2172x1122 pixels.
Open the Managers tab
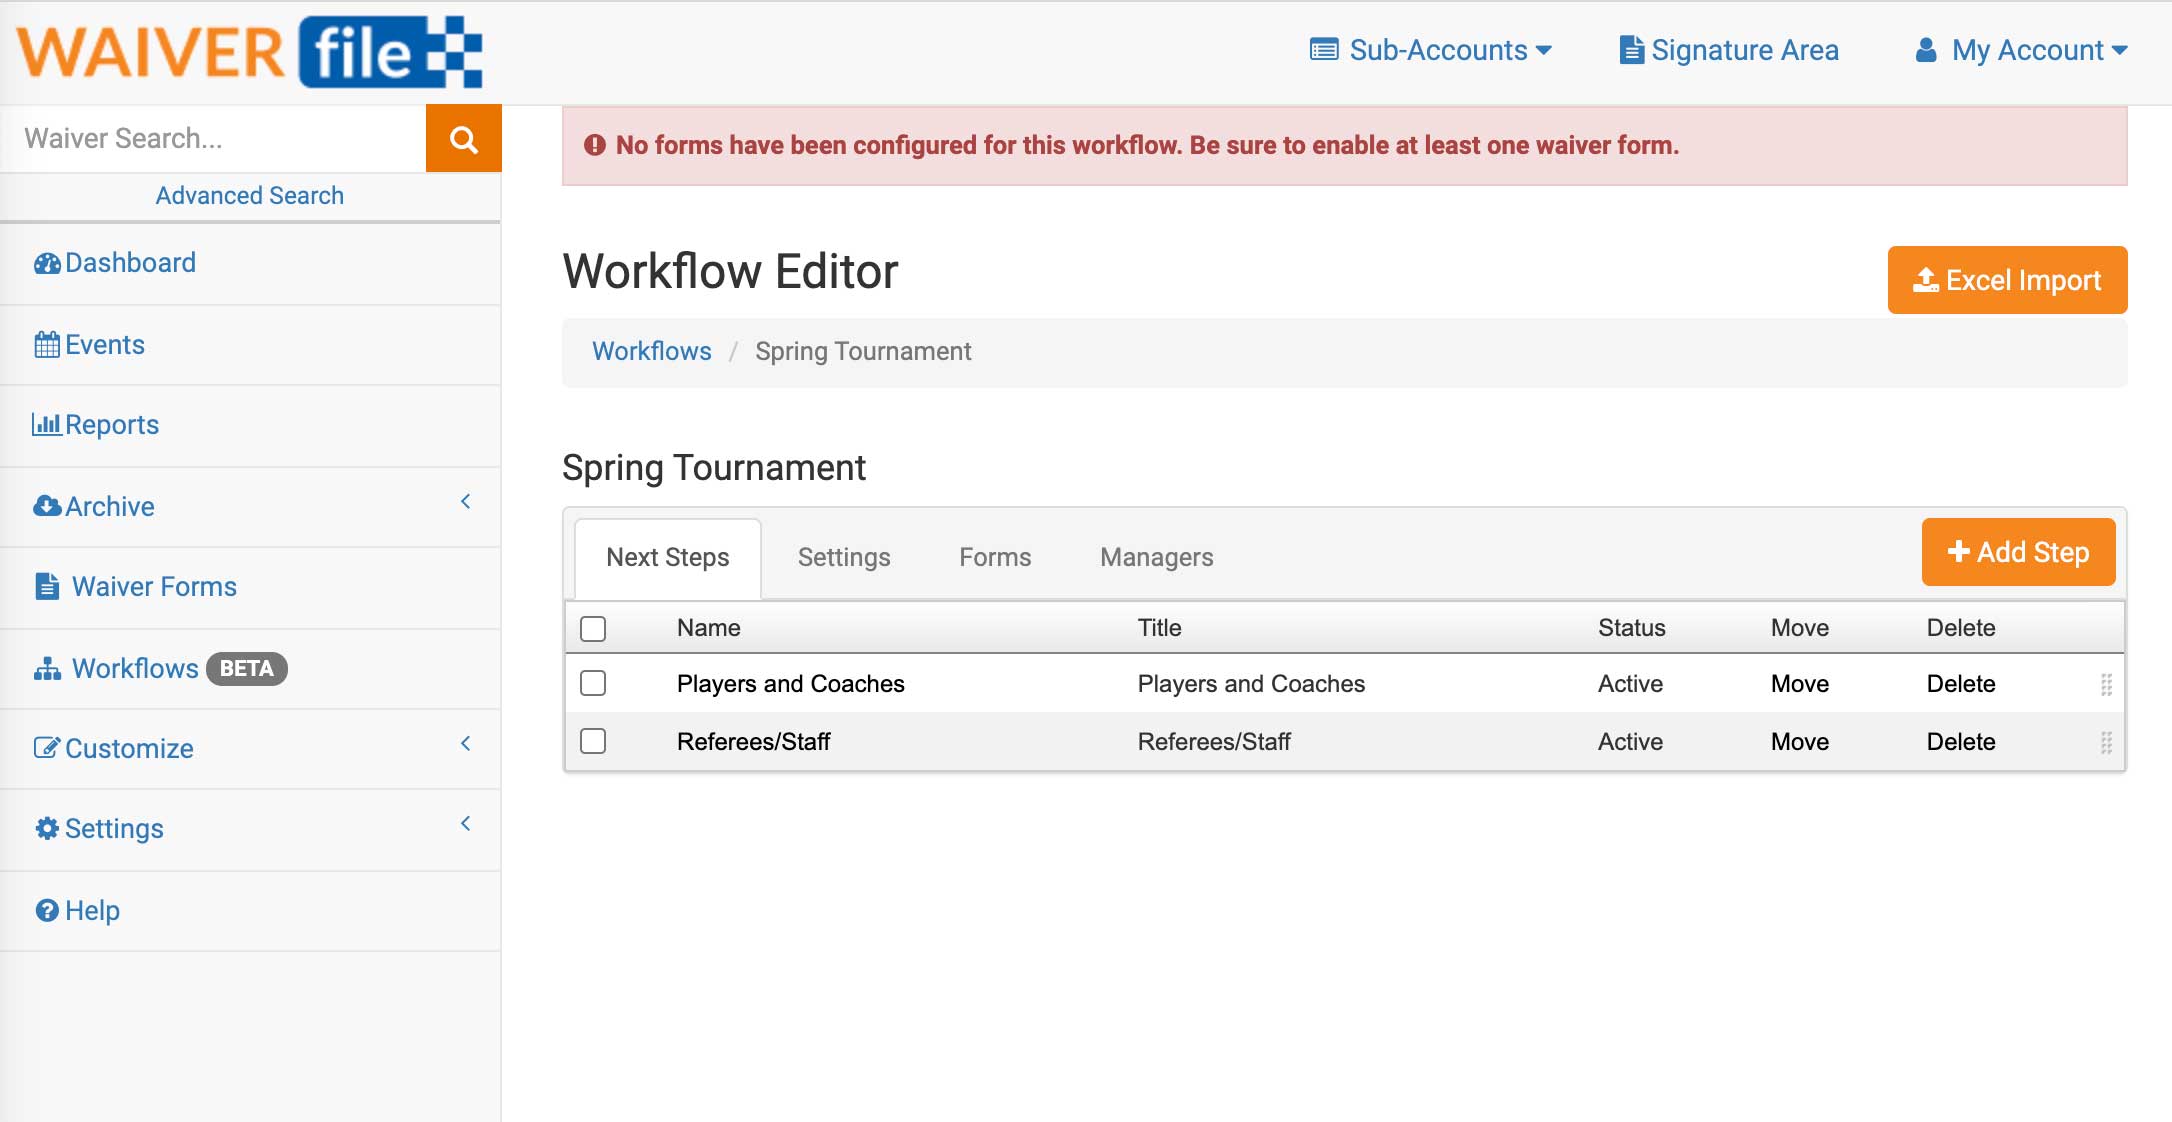(1155, 557)
